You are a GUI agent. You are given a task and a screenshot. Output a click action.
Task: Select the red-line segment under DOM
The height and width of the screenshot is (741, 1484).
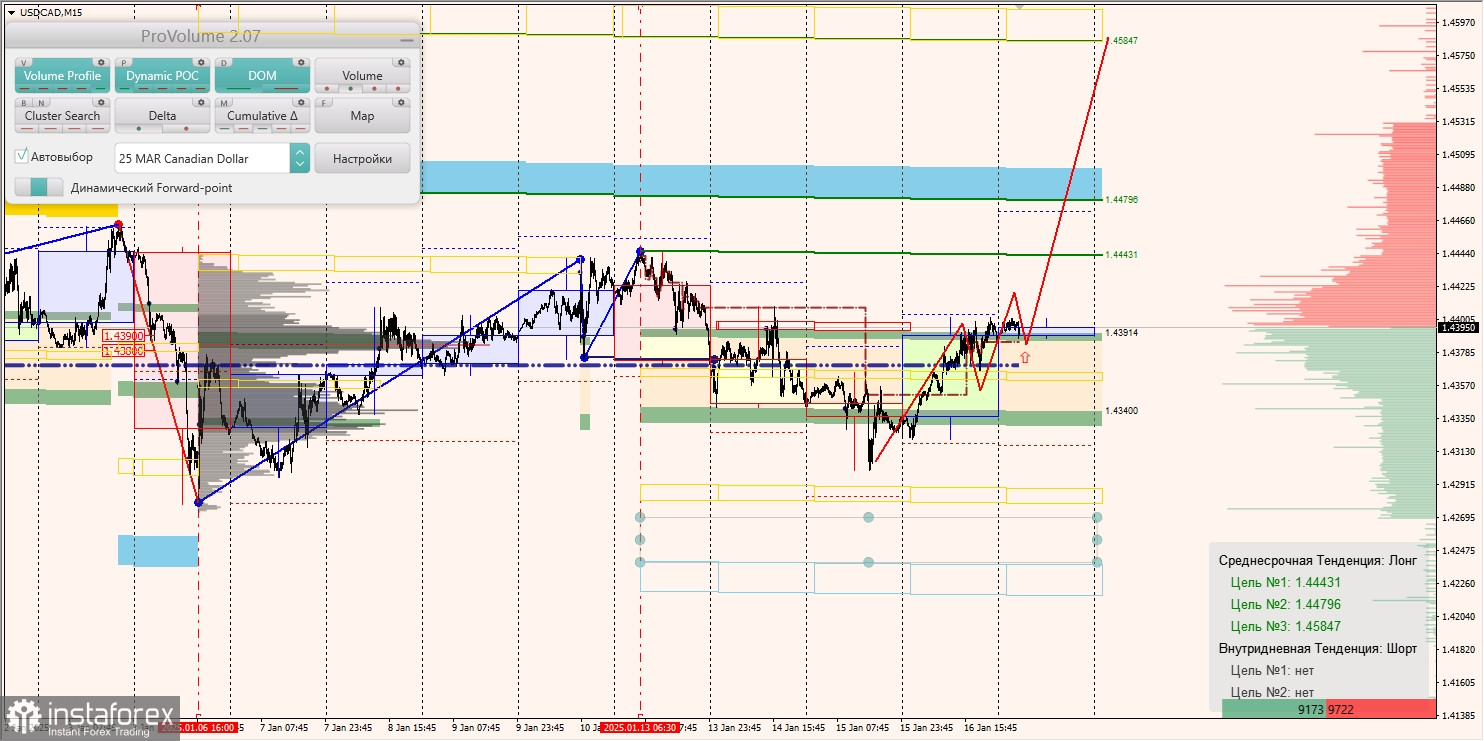(x=286, y=89)
